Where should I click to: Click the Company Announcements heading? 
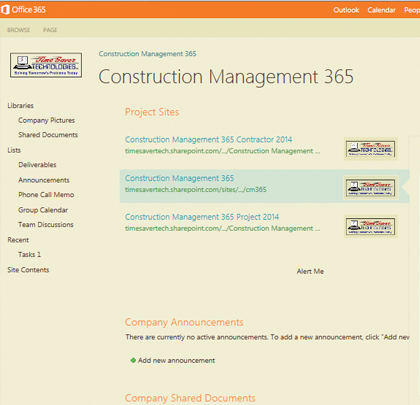tap(184, 322)
